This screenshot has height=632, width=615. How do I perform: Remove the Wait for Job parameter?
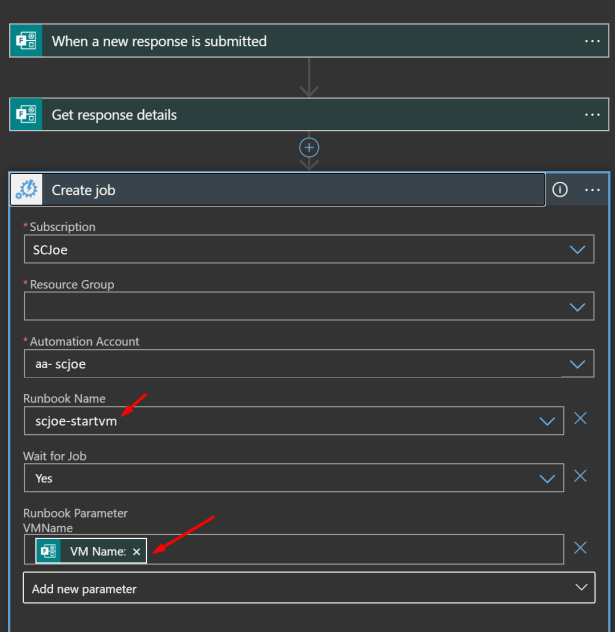click(x=580, y=476)
